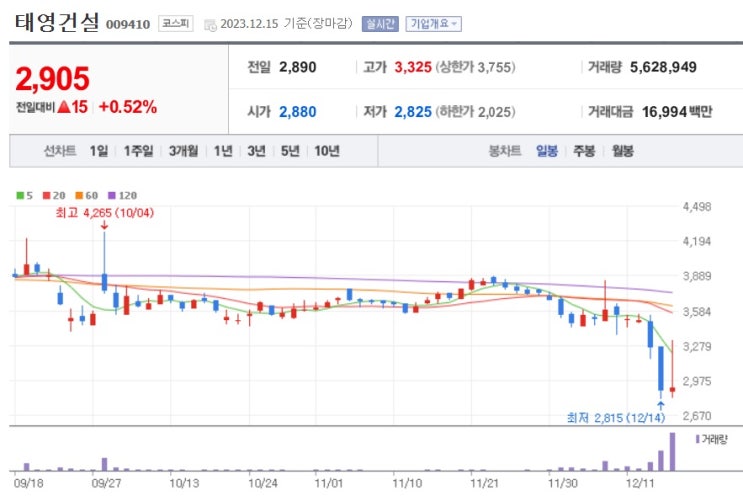743x496 pixels.
Task: Click the calendar clock icon beside date
Action: click(x=210, y=25)
